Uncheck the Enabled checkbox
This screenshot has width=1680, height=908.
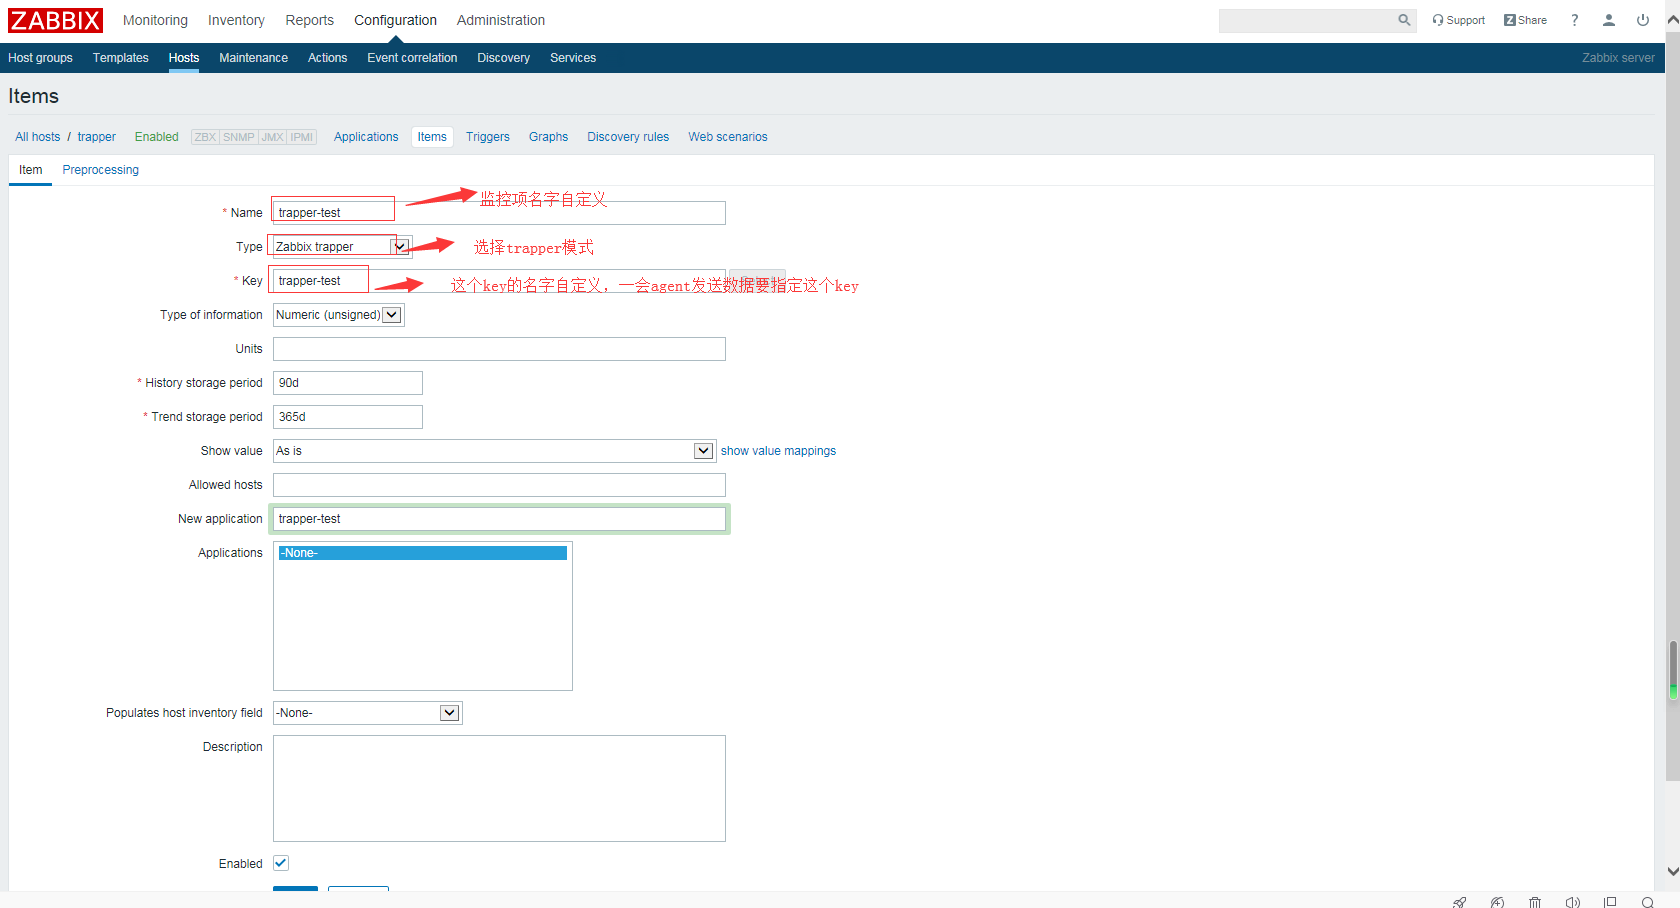pos(281,863)
